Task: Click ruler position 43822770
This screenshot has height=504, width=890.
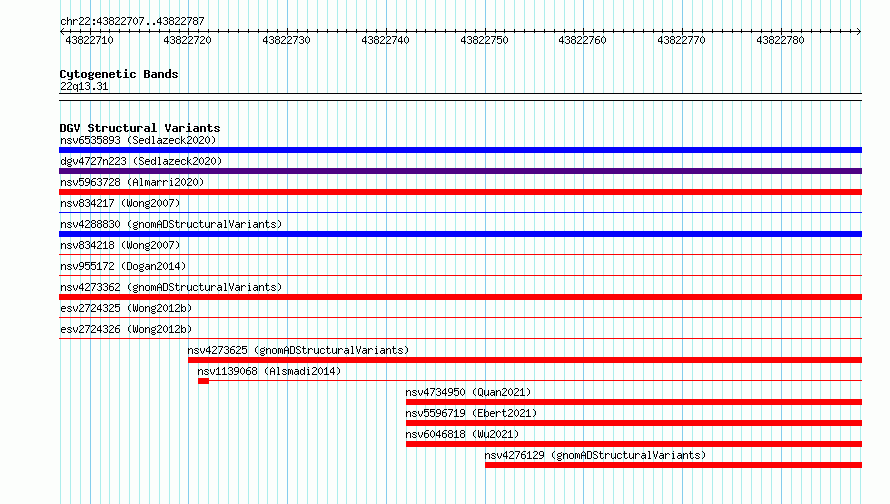Action: point(681,40)
